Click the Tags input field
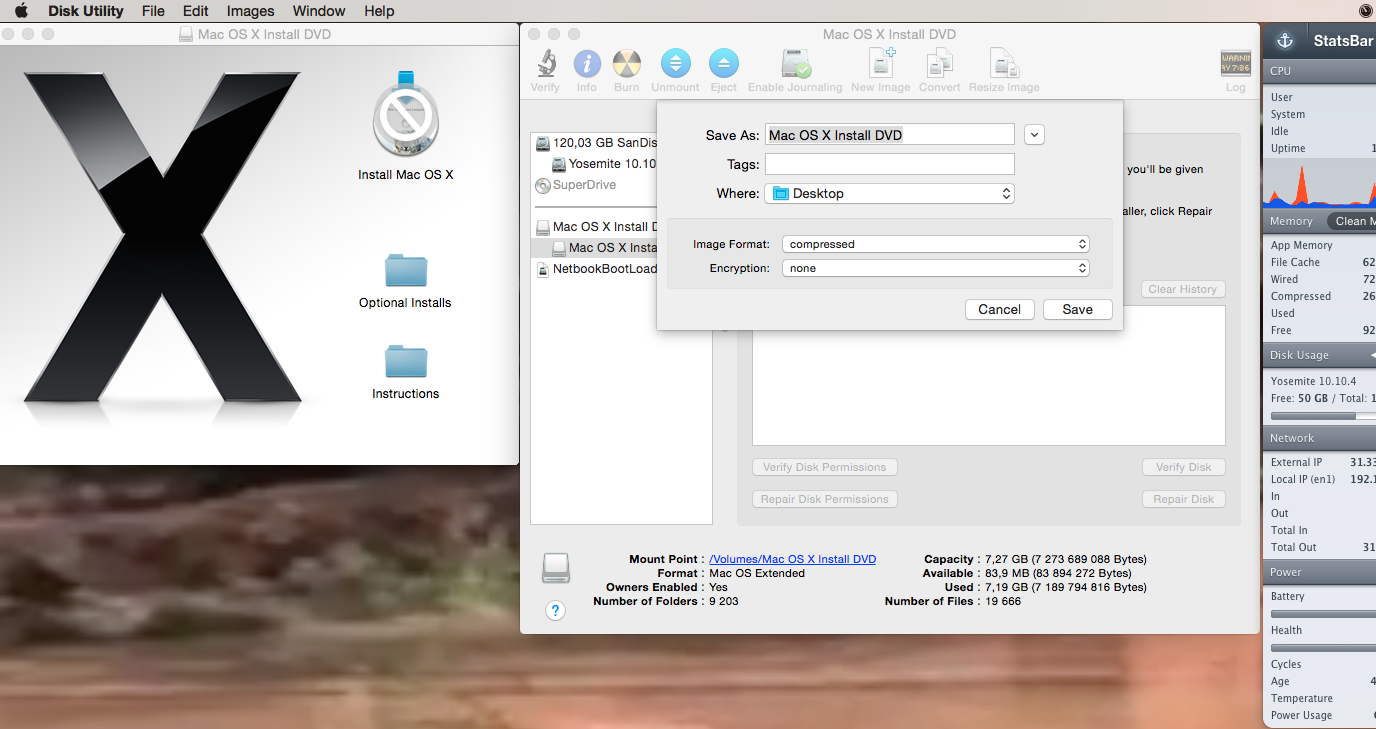This screenshot has height=729, width=1376. [x=890, y=164]
